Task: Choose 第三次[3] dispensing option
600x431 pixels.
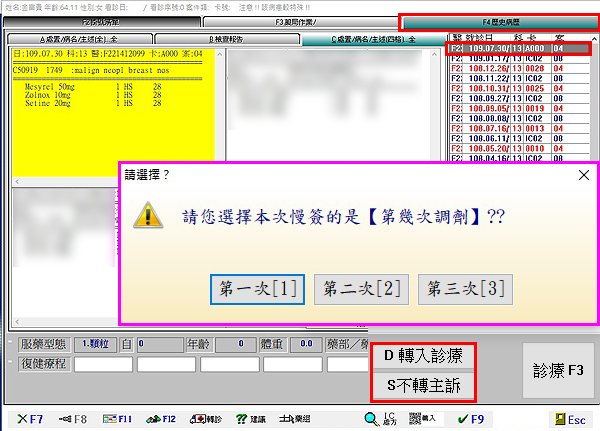Action: click(x=465, y=289)
